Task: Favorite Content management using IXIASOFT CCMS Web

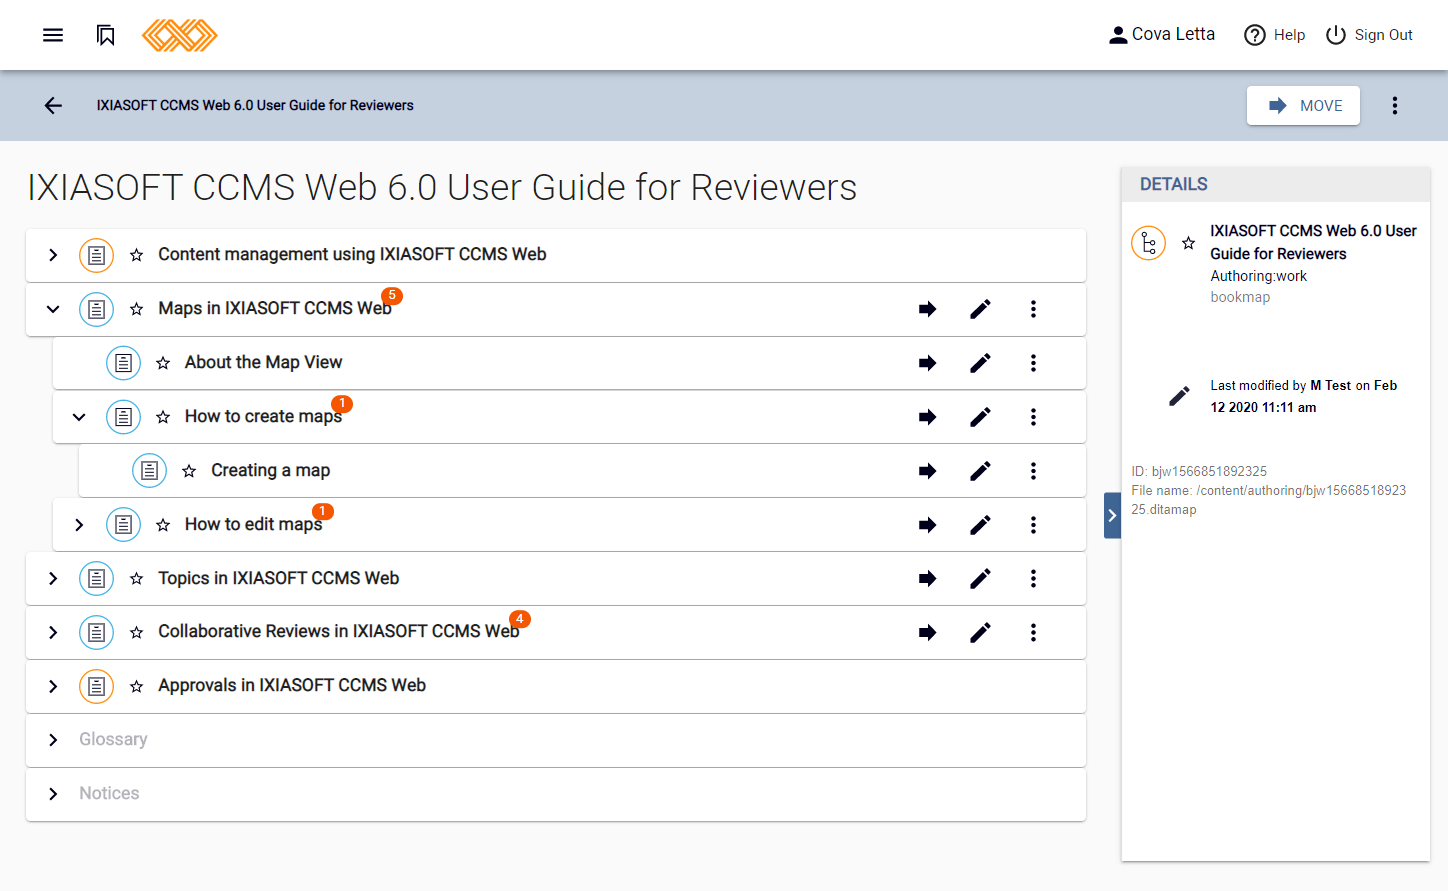Action: (137, 255)
